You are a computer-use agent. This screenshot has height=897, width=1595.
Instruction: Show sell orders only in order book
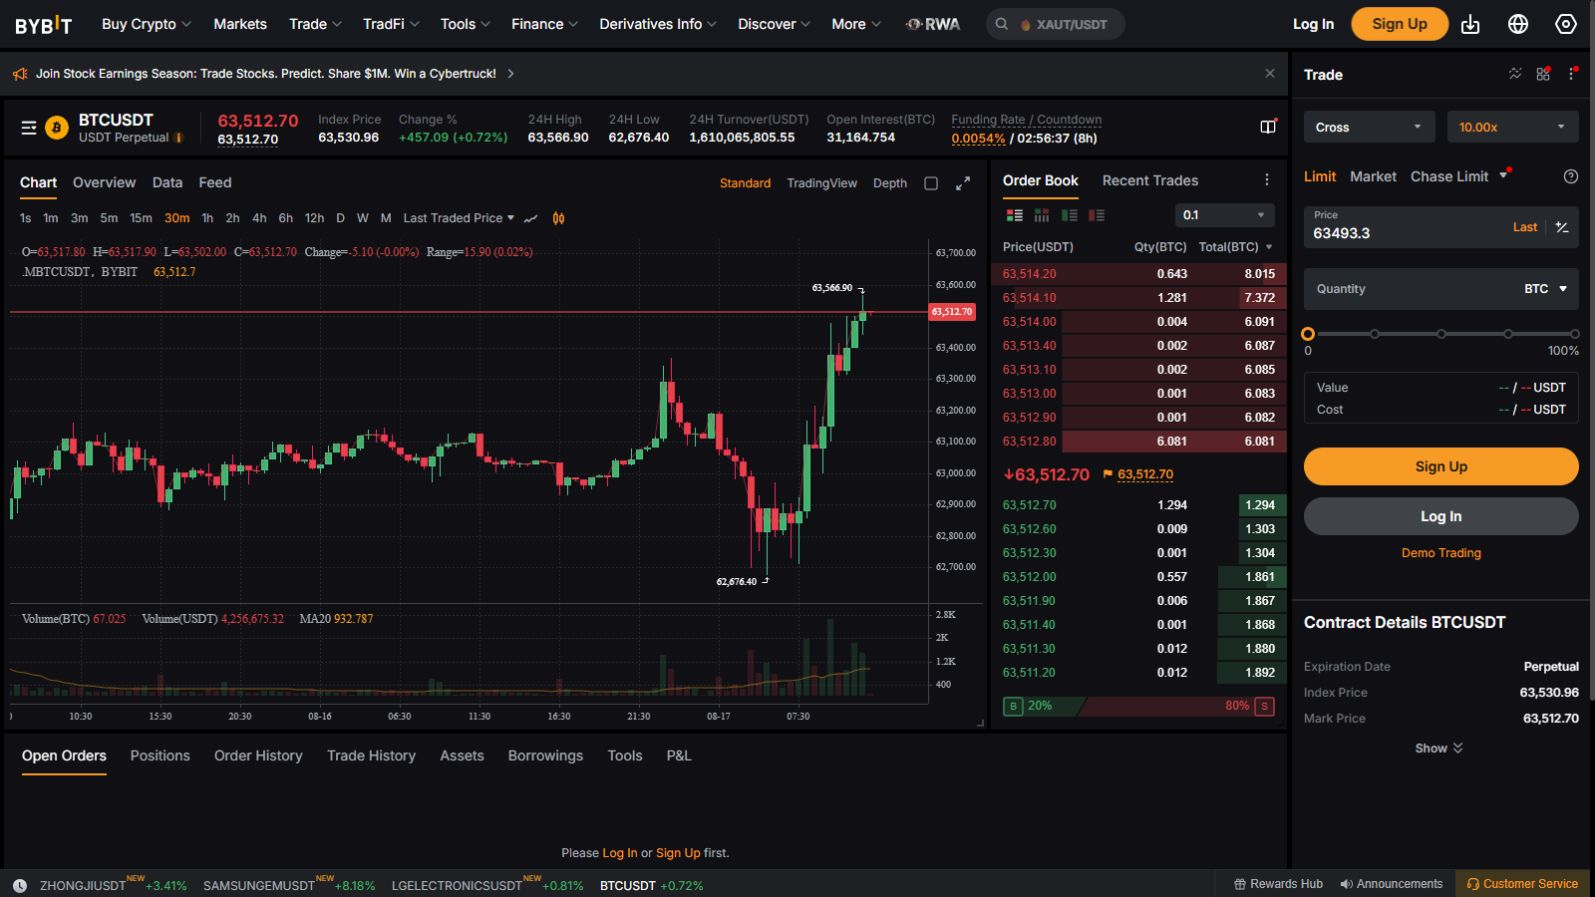1096,215
